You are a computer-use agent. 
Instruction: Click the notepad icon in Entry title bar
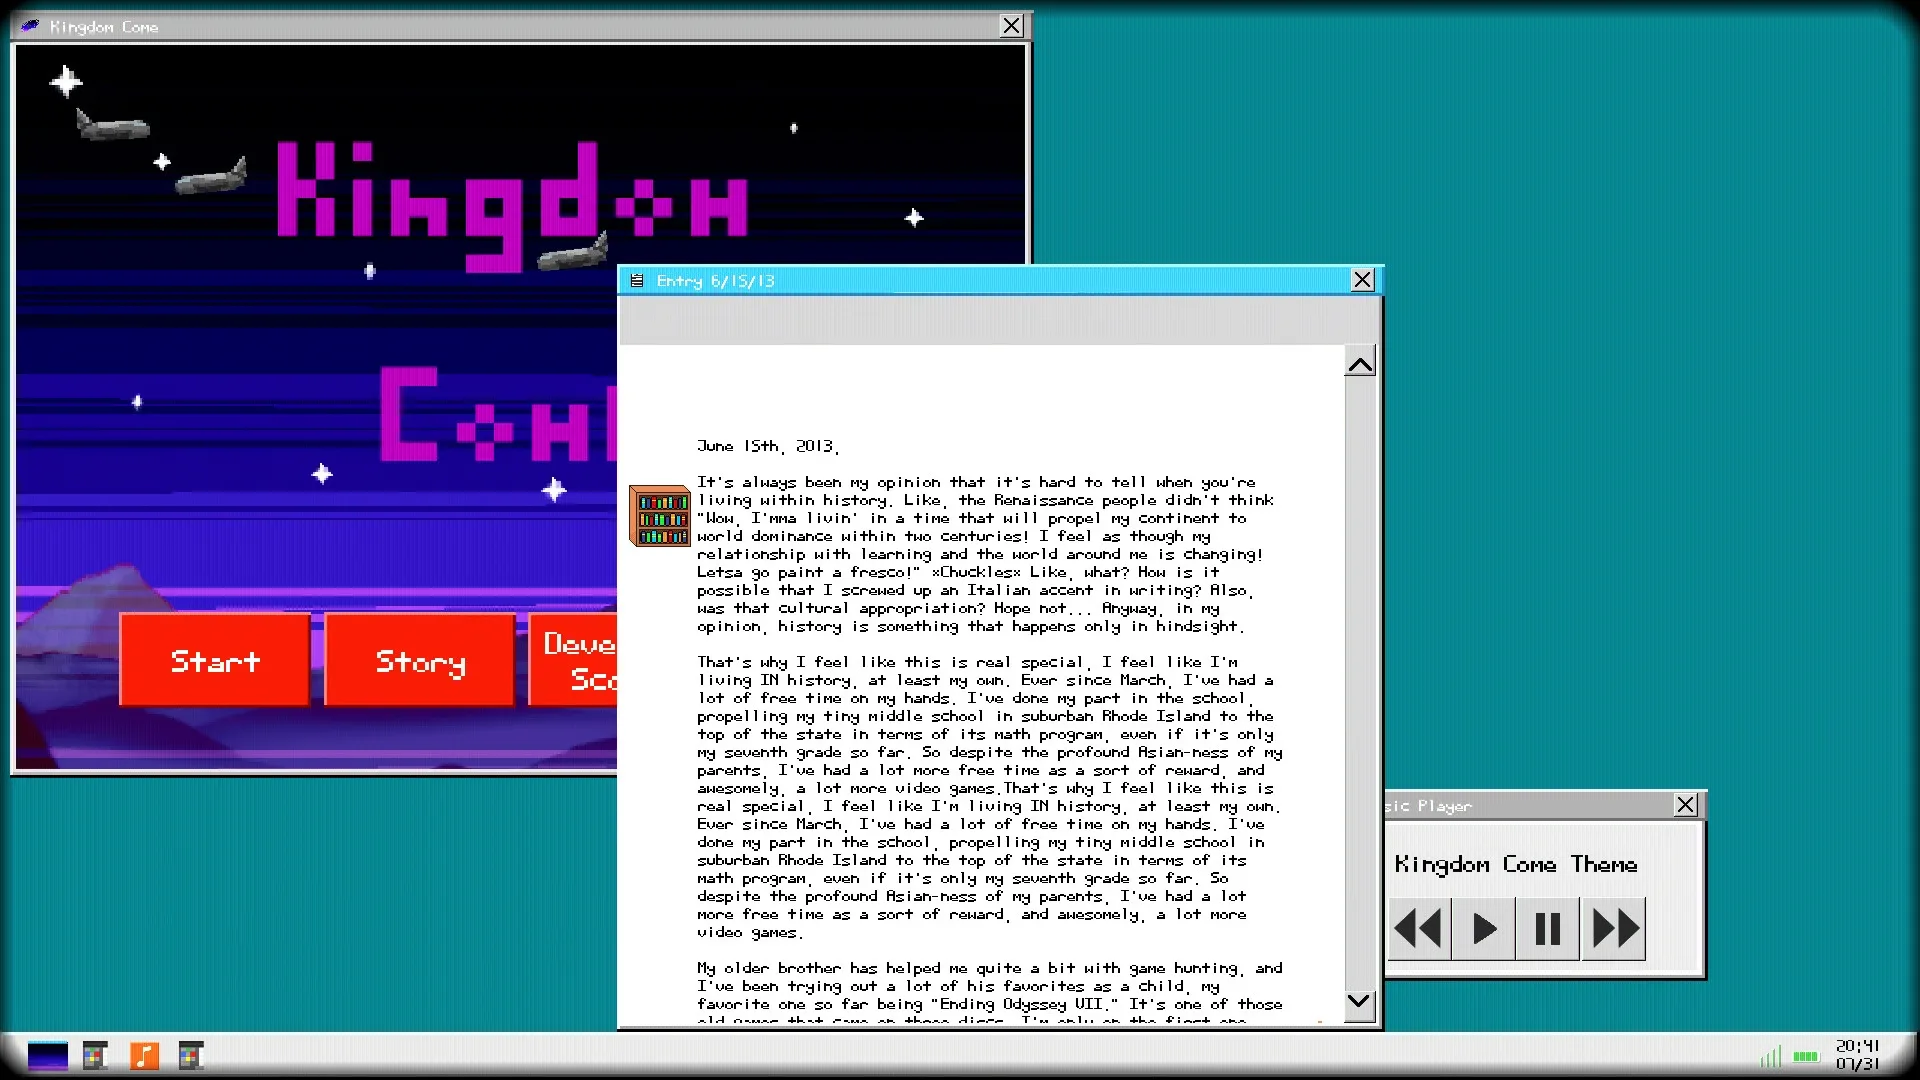[x=637, y=281]
